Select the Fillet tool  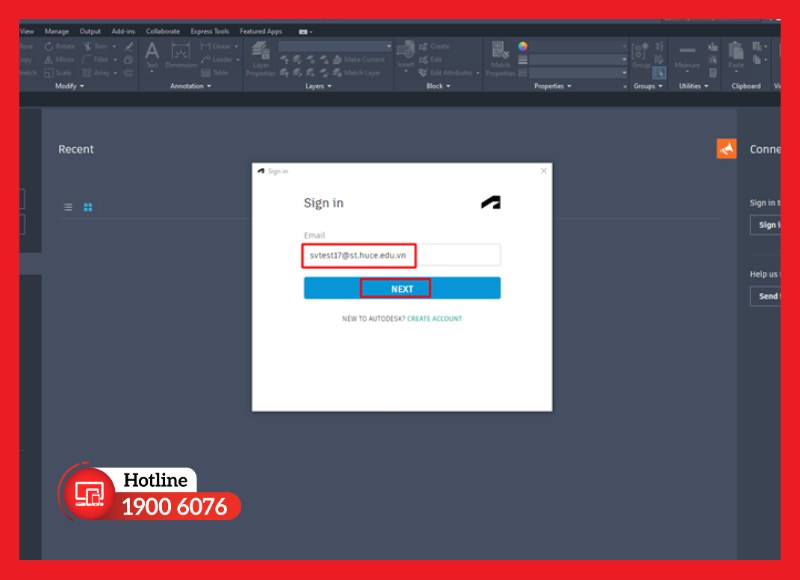pyautogui.click(x=96, y=60)
